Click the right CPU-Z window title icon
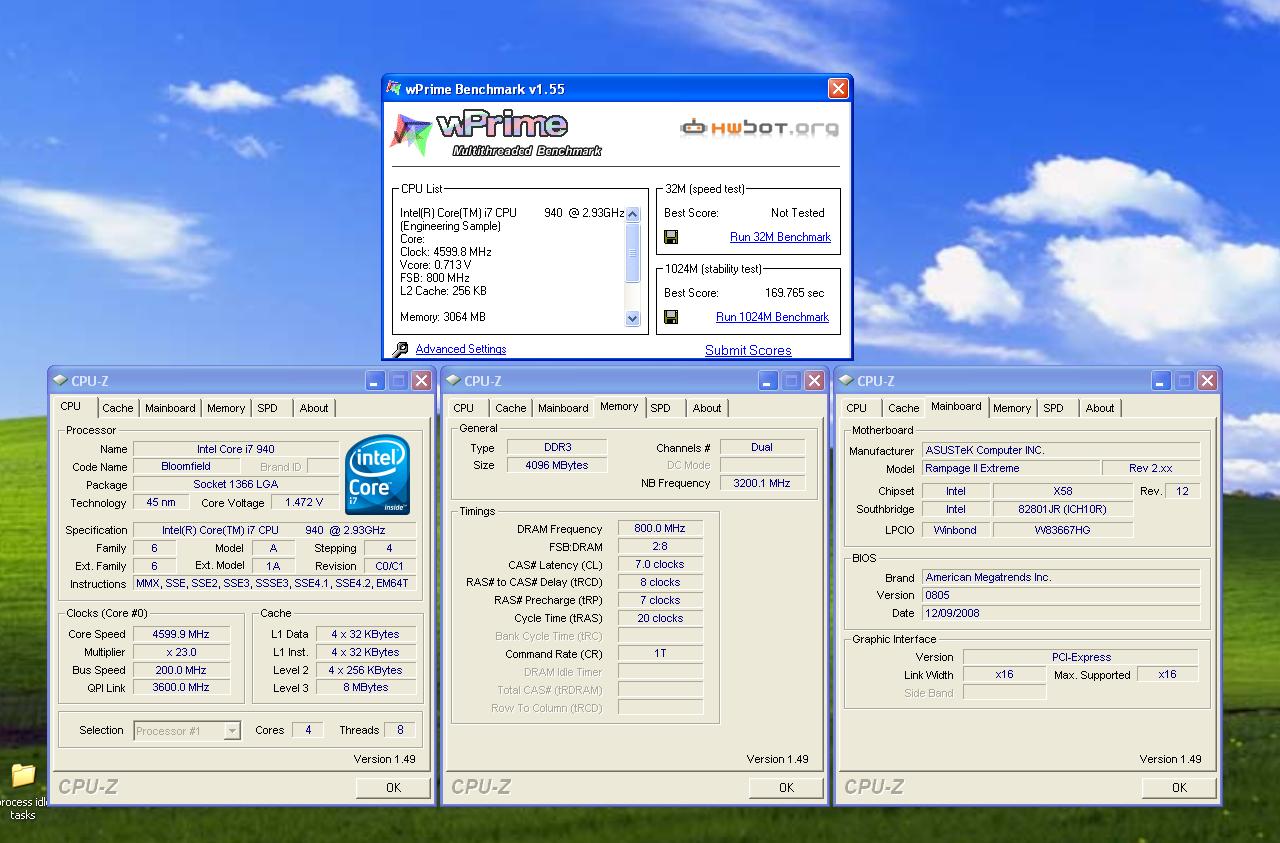1280x843 pixels. pos(845,380)
